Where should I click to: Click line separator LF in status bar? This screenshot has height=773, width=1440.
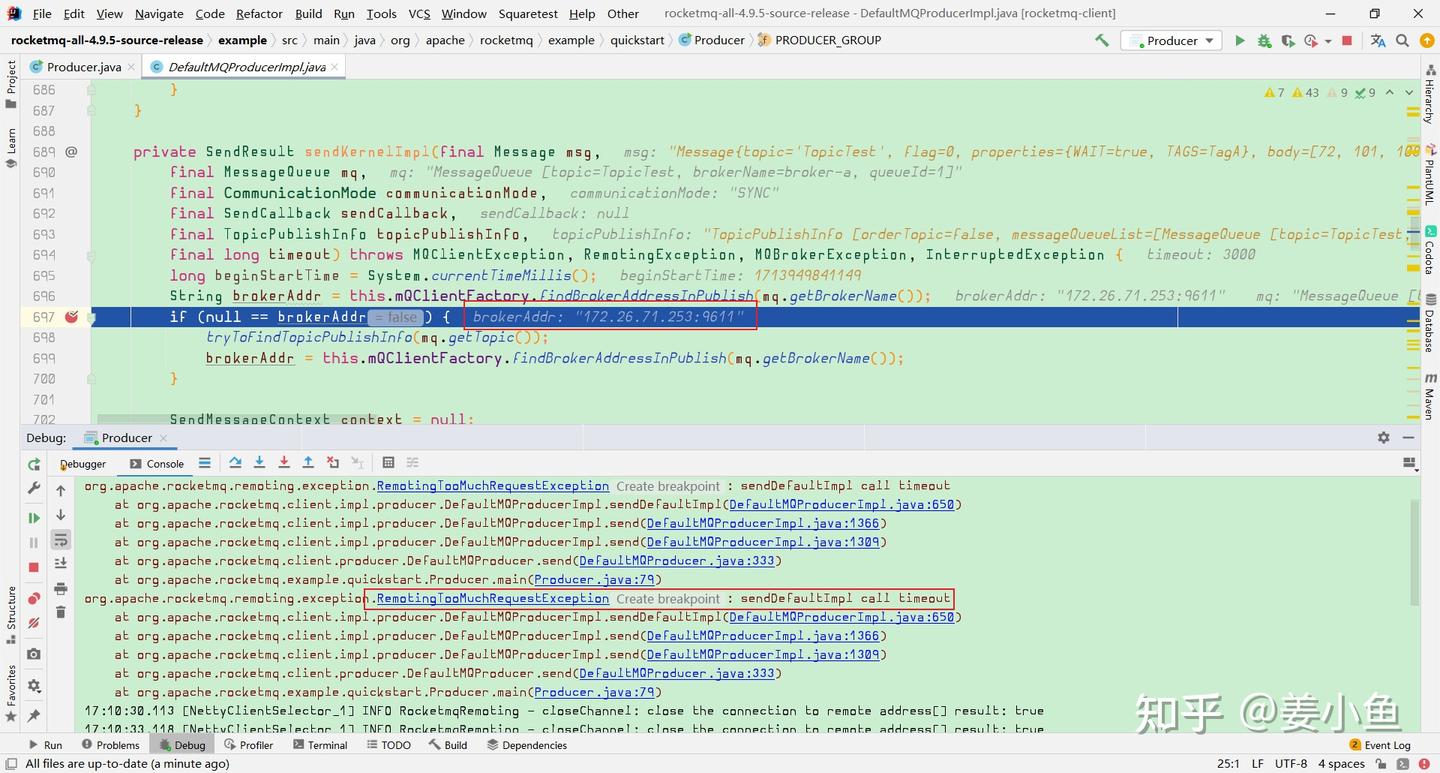pyautogui.click(x=1259, y=764)
